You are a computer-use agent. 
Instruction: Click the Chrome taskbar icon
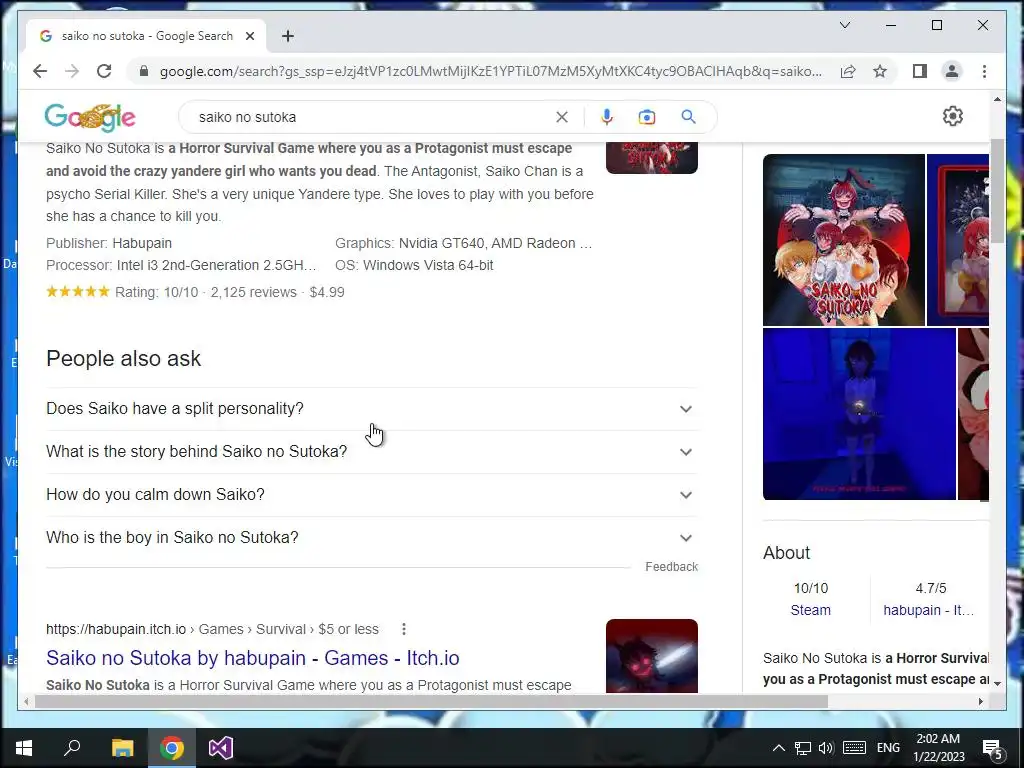click(x=172, y=748)
